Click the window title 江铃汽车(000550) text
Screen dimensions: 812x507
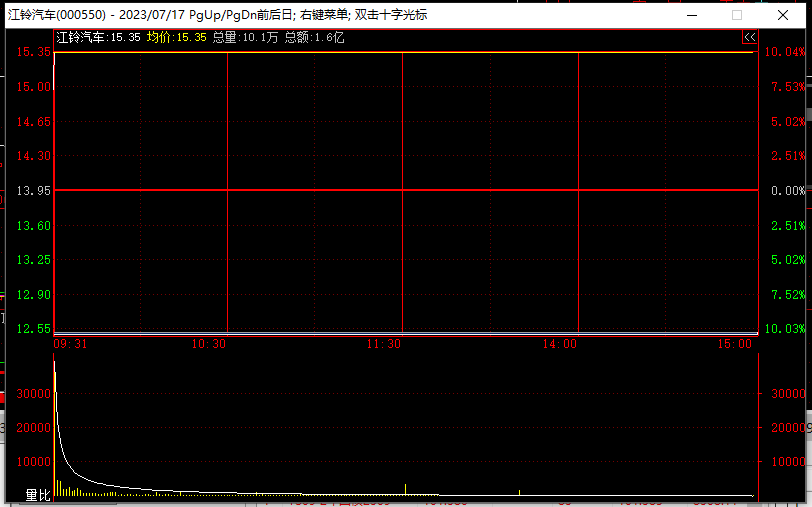pyautogui.click(x=57, y=15)
